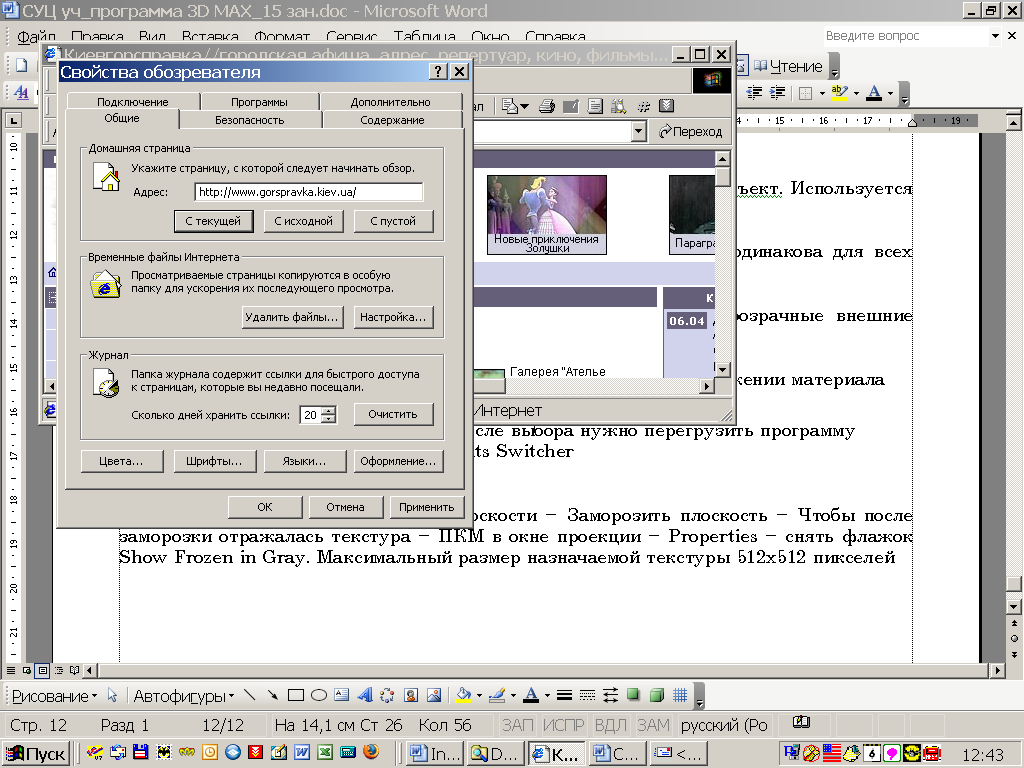
Task: Open Автофигуры dropdown menu
Action: pyautogui.click(x=184, y=696)
